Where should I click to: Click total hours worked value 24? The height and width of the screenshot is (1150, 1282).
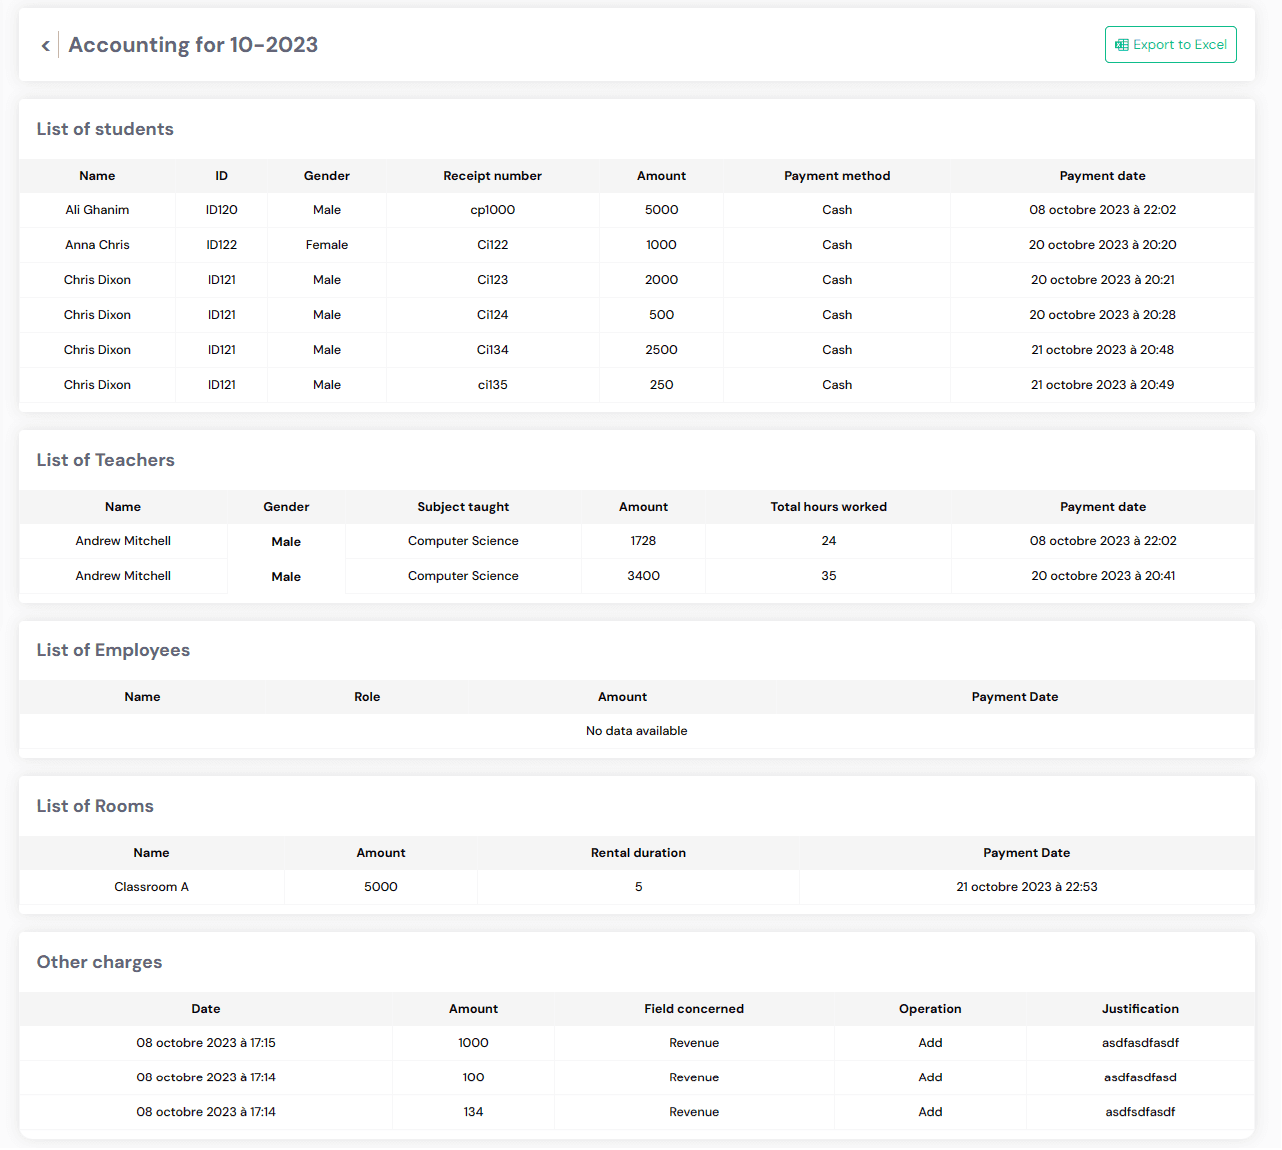828,541
